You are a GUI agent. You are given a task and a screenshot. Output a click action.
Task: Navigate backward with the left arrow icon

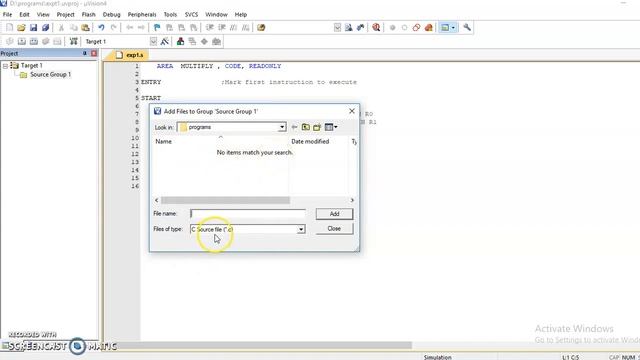click(x=129, y=28)
